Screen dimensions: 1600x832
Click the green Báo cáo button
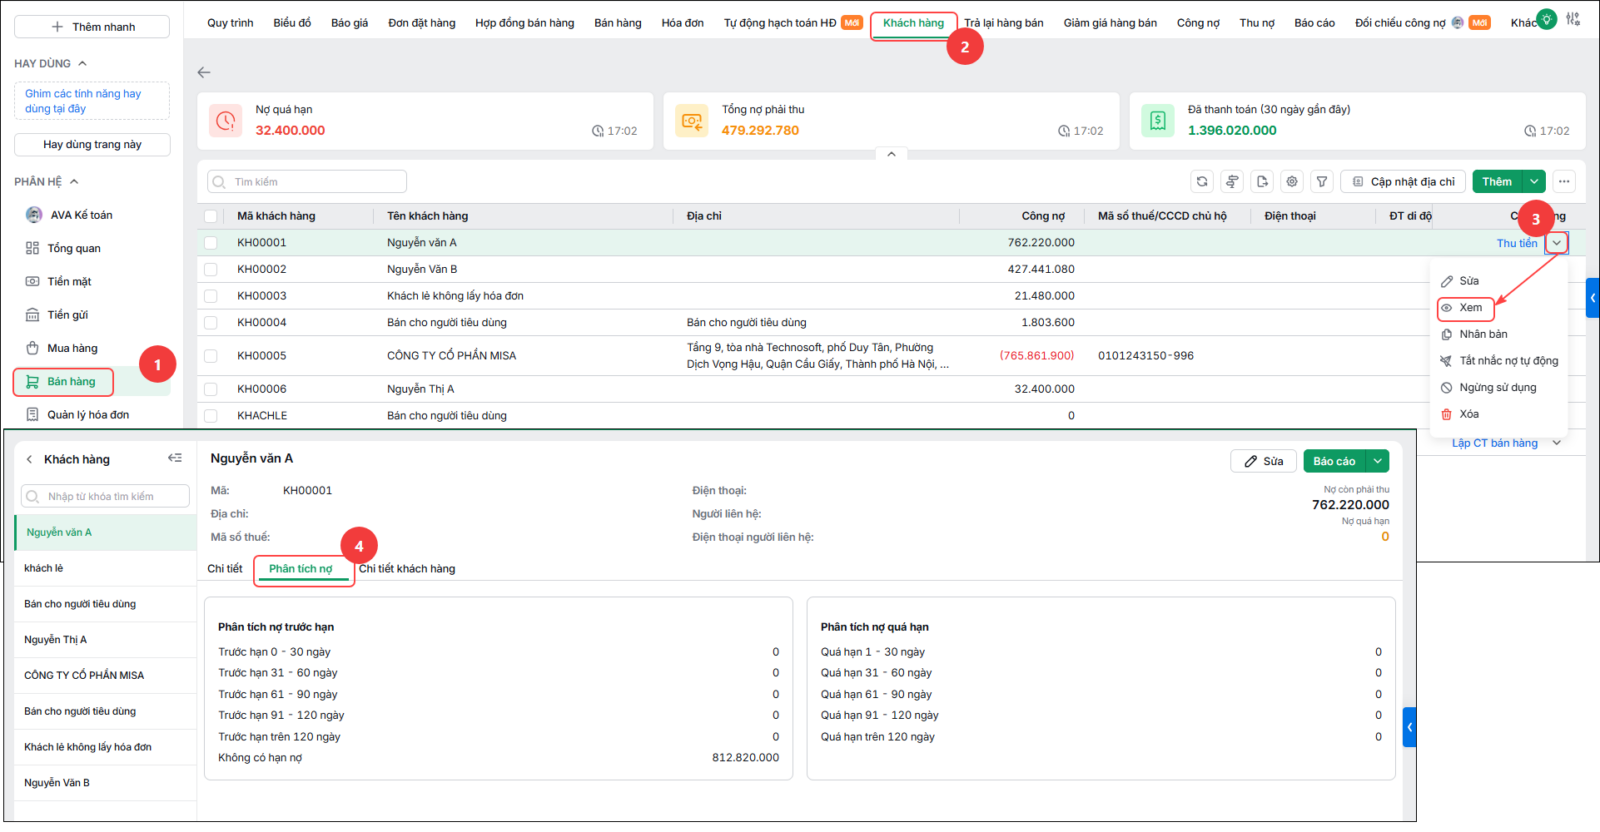coord(1334,461)
